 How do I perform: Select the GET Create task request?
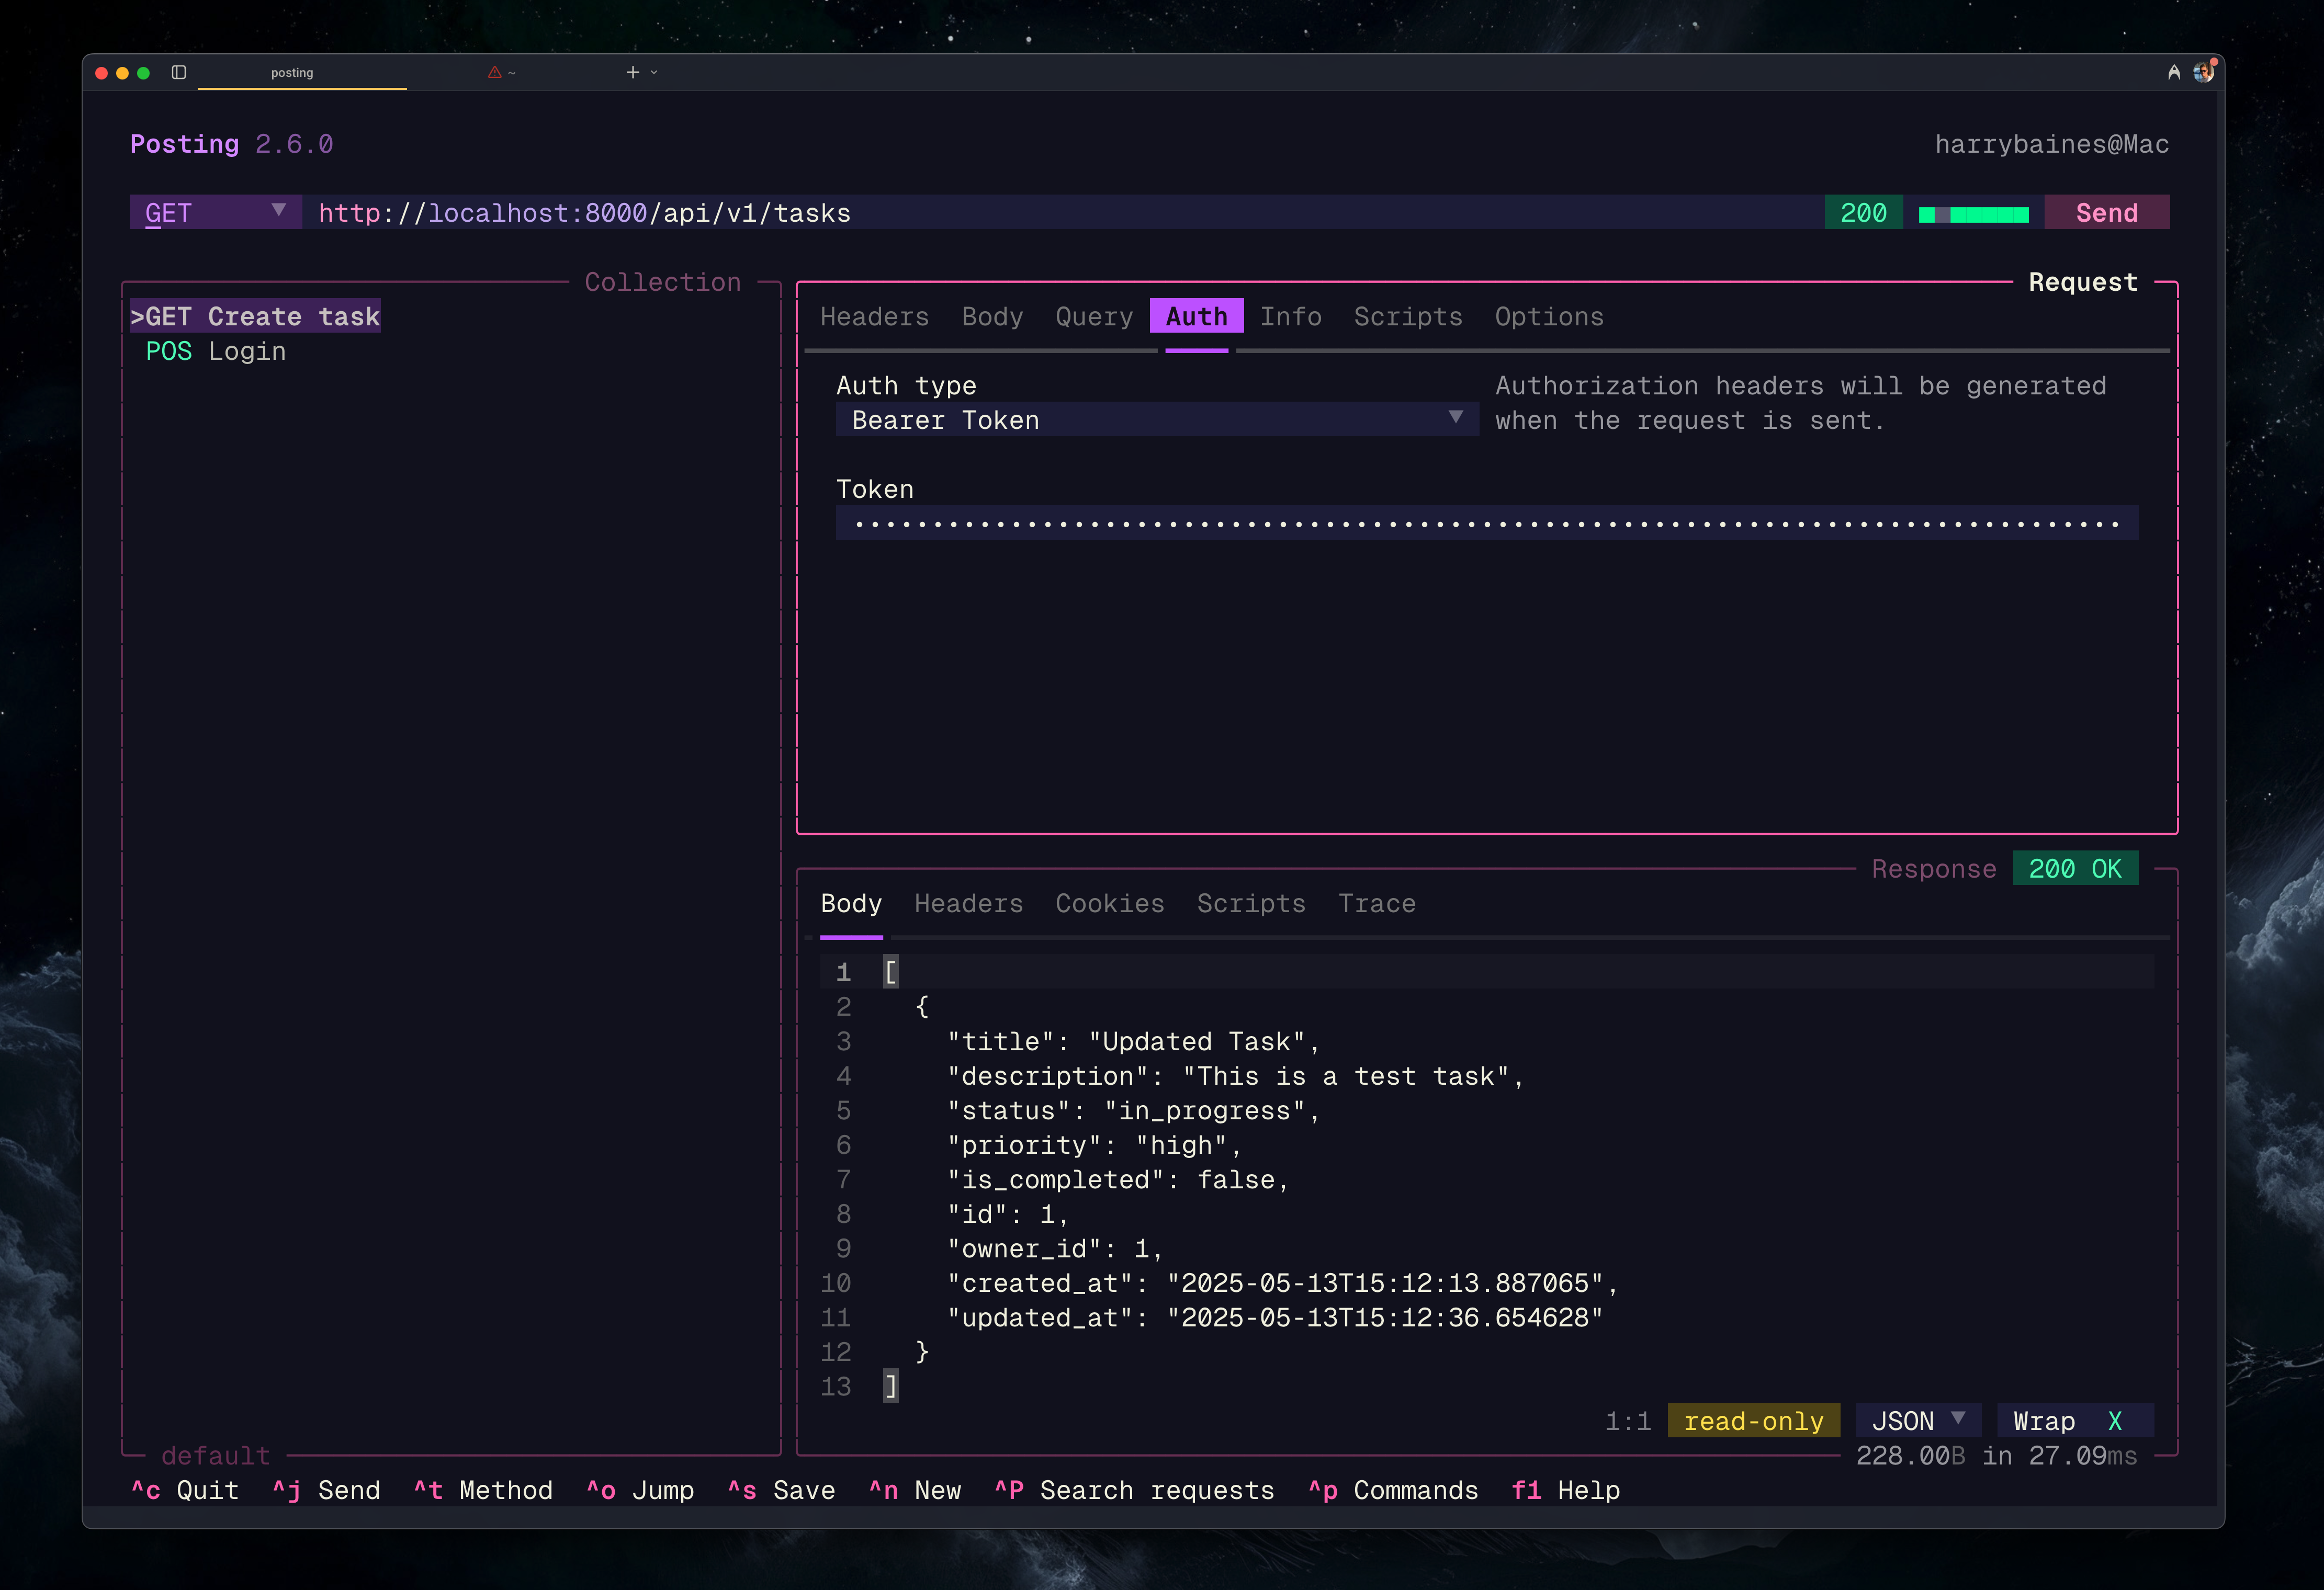[255, 316]
